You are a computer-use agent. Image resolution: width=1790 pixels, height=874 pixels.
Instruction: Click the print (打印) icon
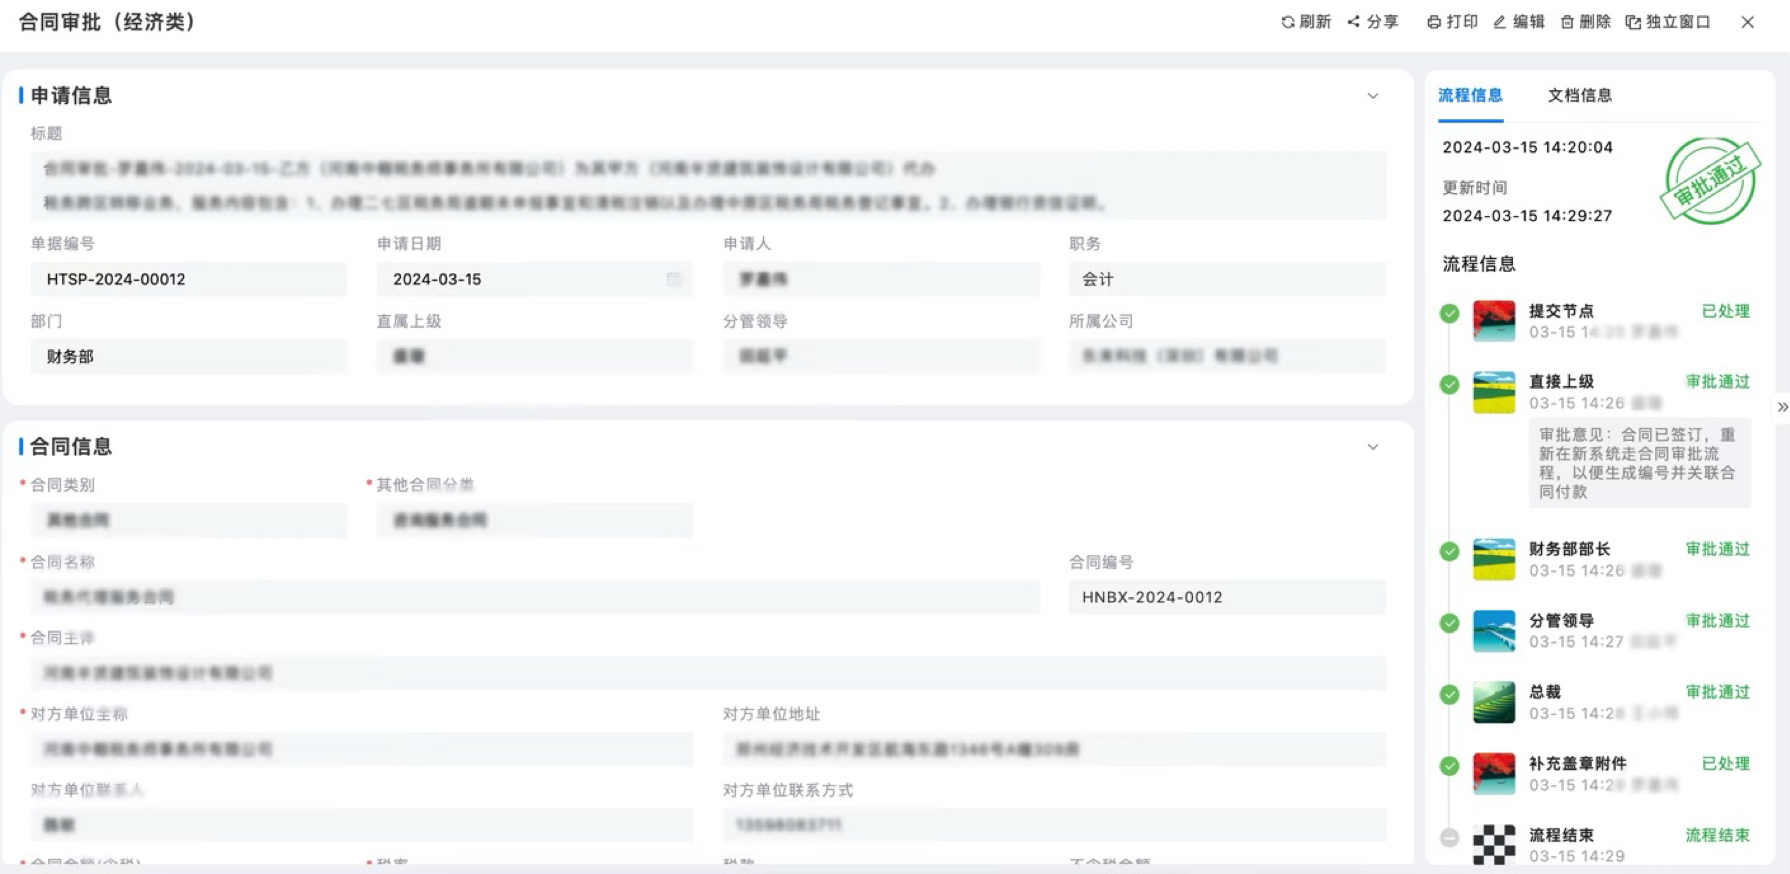pyautogui.click(x=1434, y=22)
